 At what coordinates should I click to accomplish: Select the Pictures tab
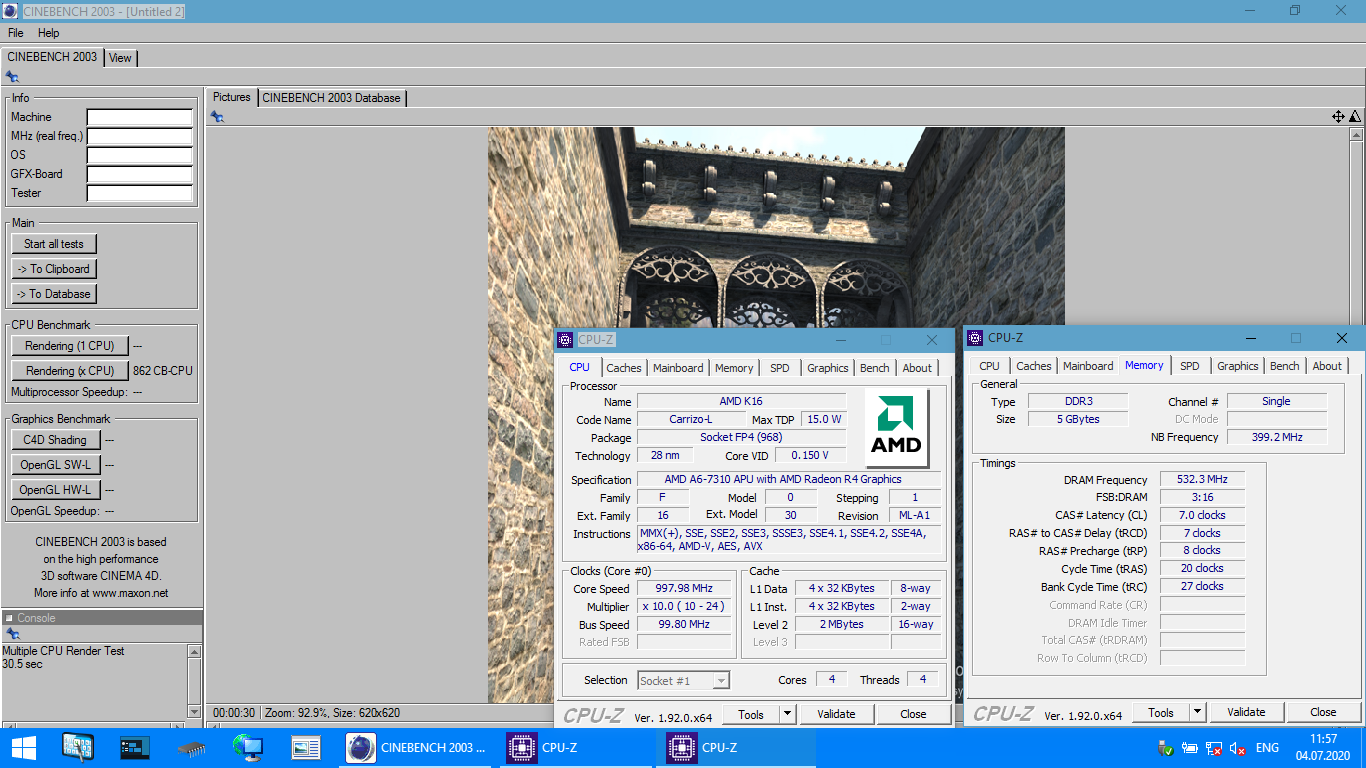pyautogui.click(x=232, y=97)
